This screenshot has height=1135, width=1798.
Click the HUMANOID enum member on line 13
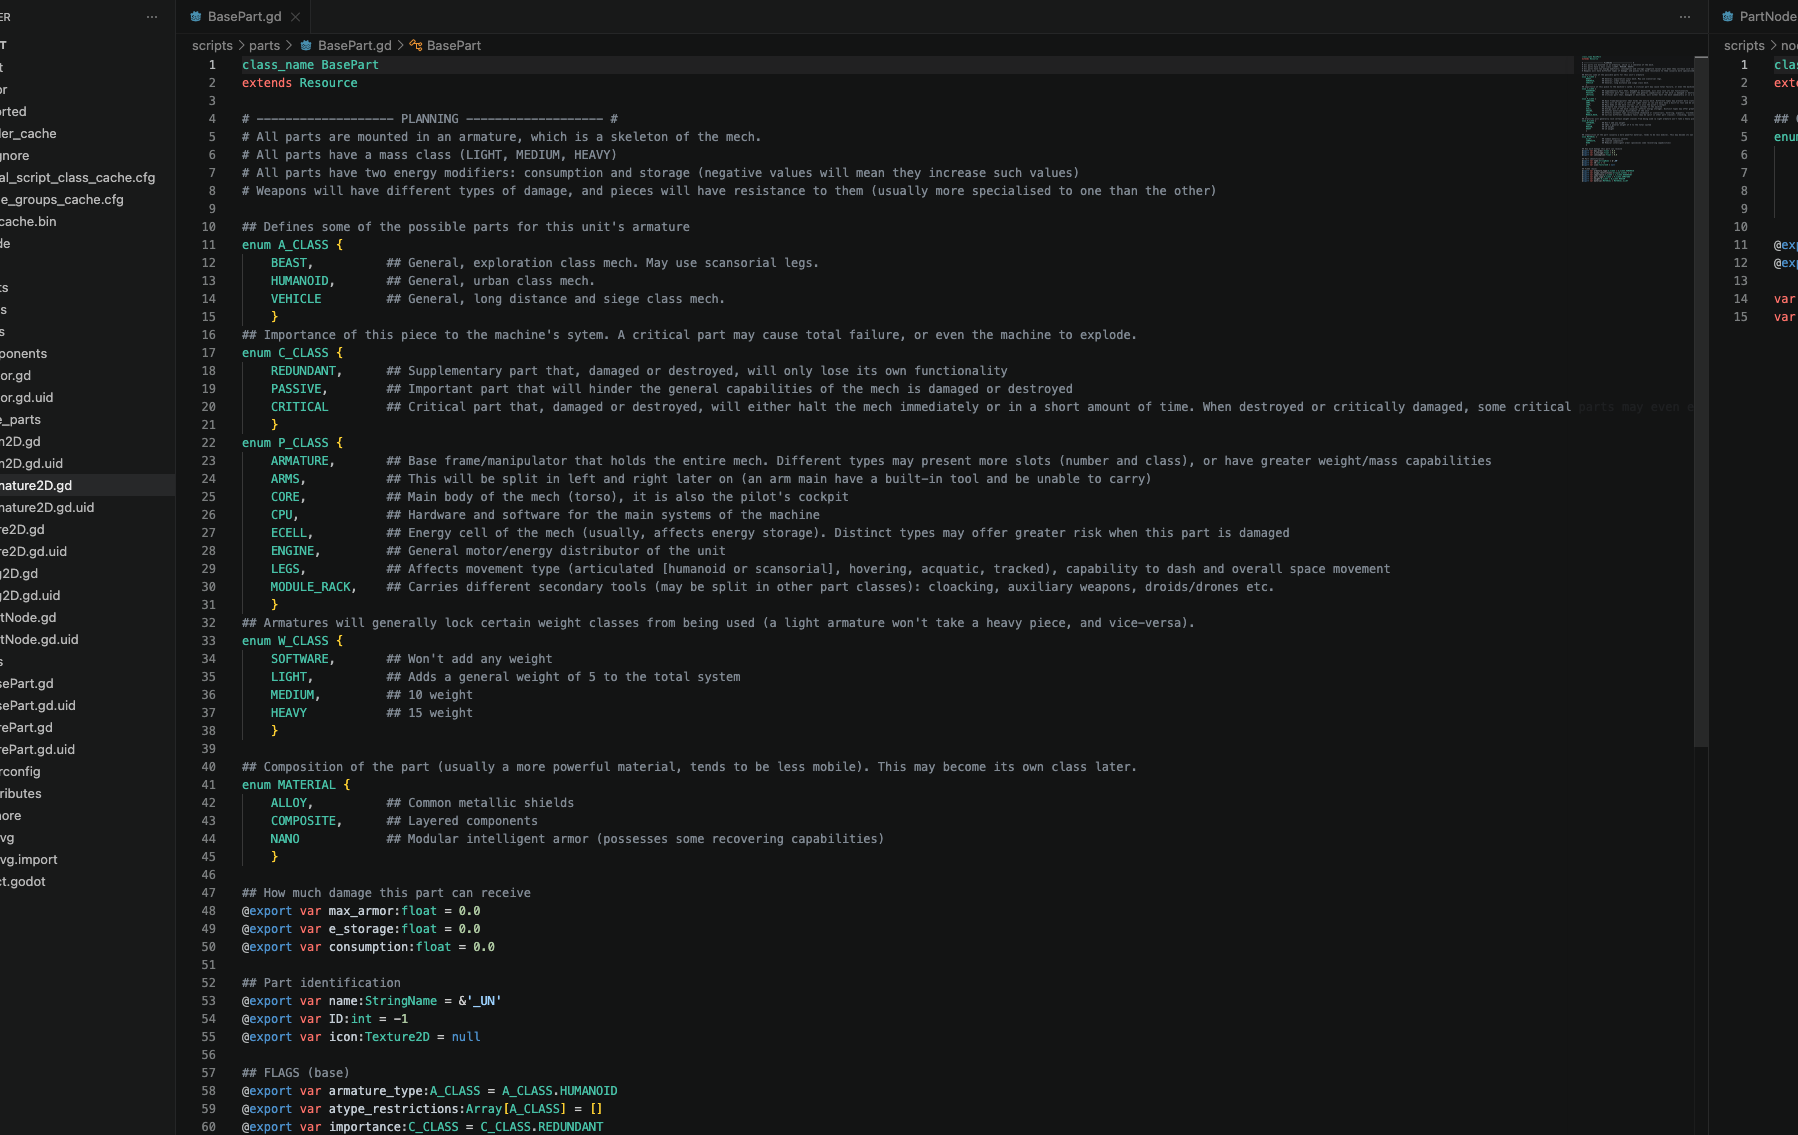tap(302, 281)
